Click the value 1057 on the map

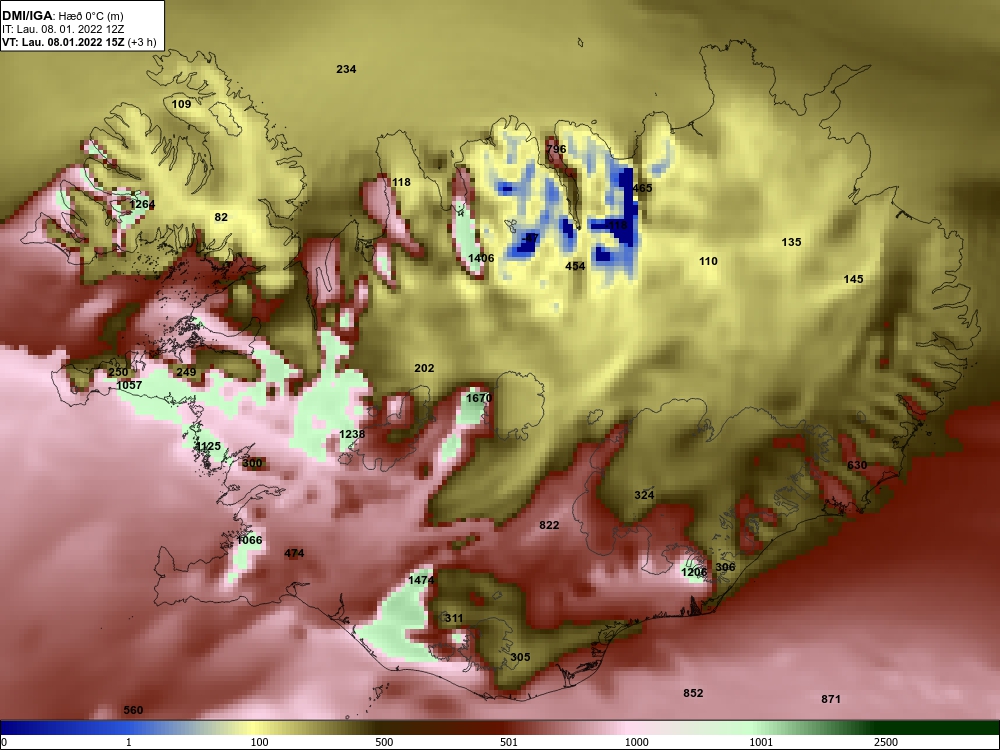coord(129,385)
